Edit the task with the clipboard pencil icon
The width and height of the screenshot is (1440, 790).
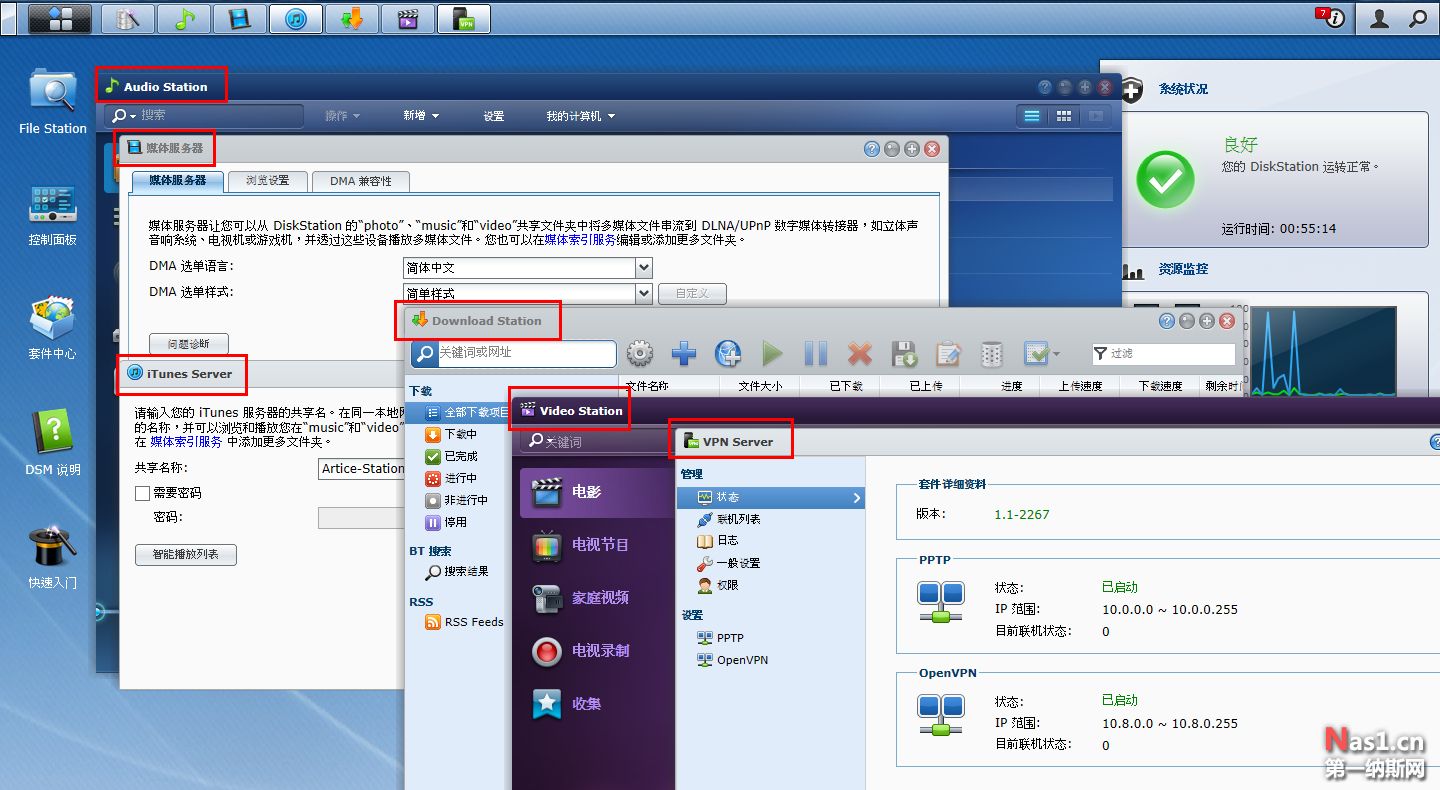948,353
